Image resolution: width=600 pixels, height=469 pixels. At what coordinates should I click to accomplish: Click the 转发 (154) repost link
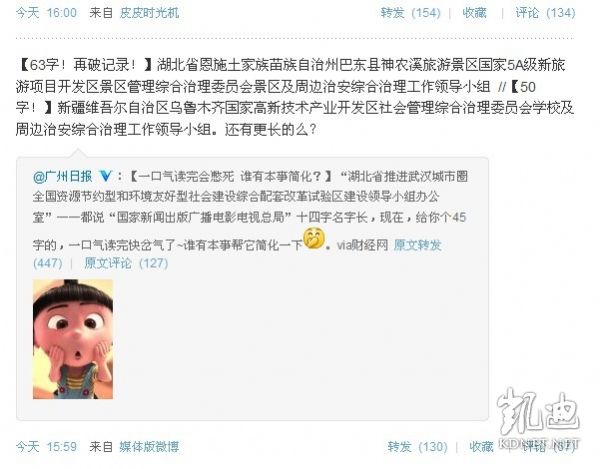point(411,13)
